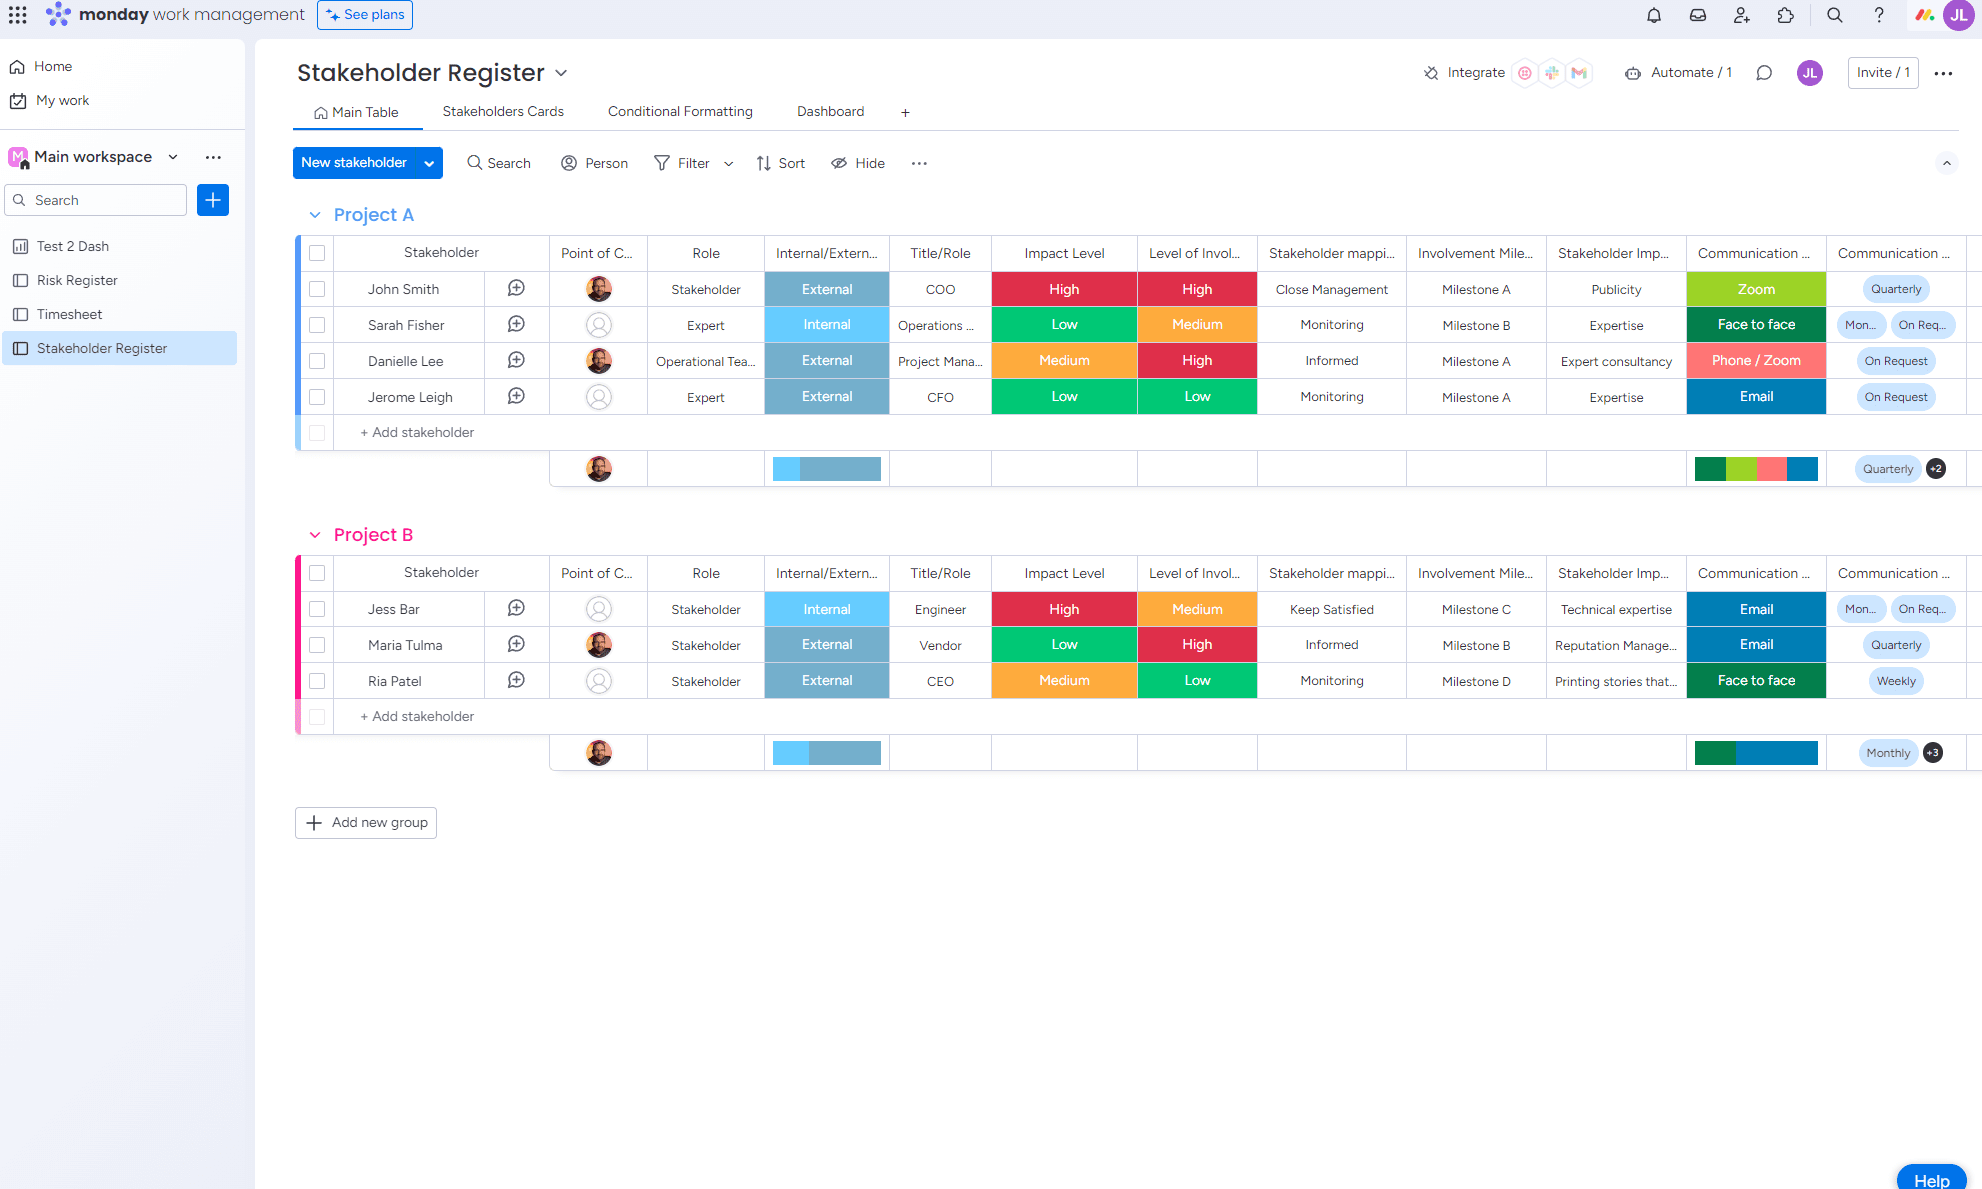
Task: Open conversation for John Smith
Action: point(516,288)
